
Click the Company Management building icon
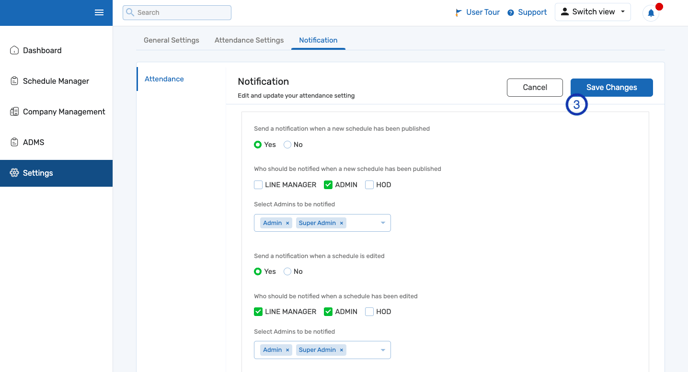point(14,111)
